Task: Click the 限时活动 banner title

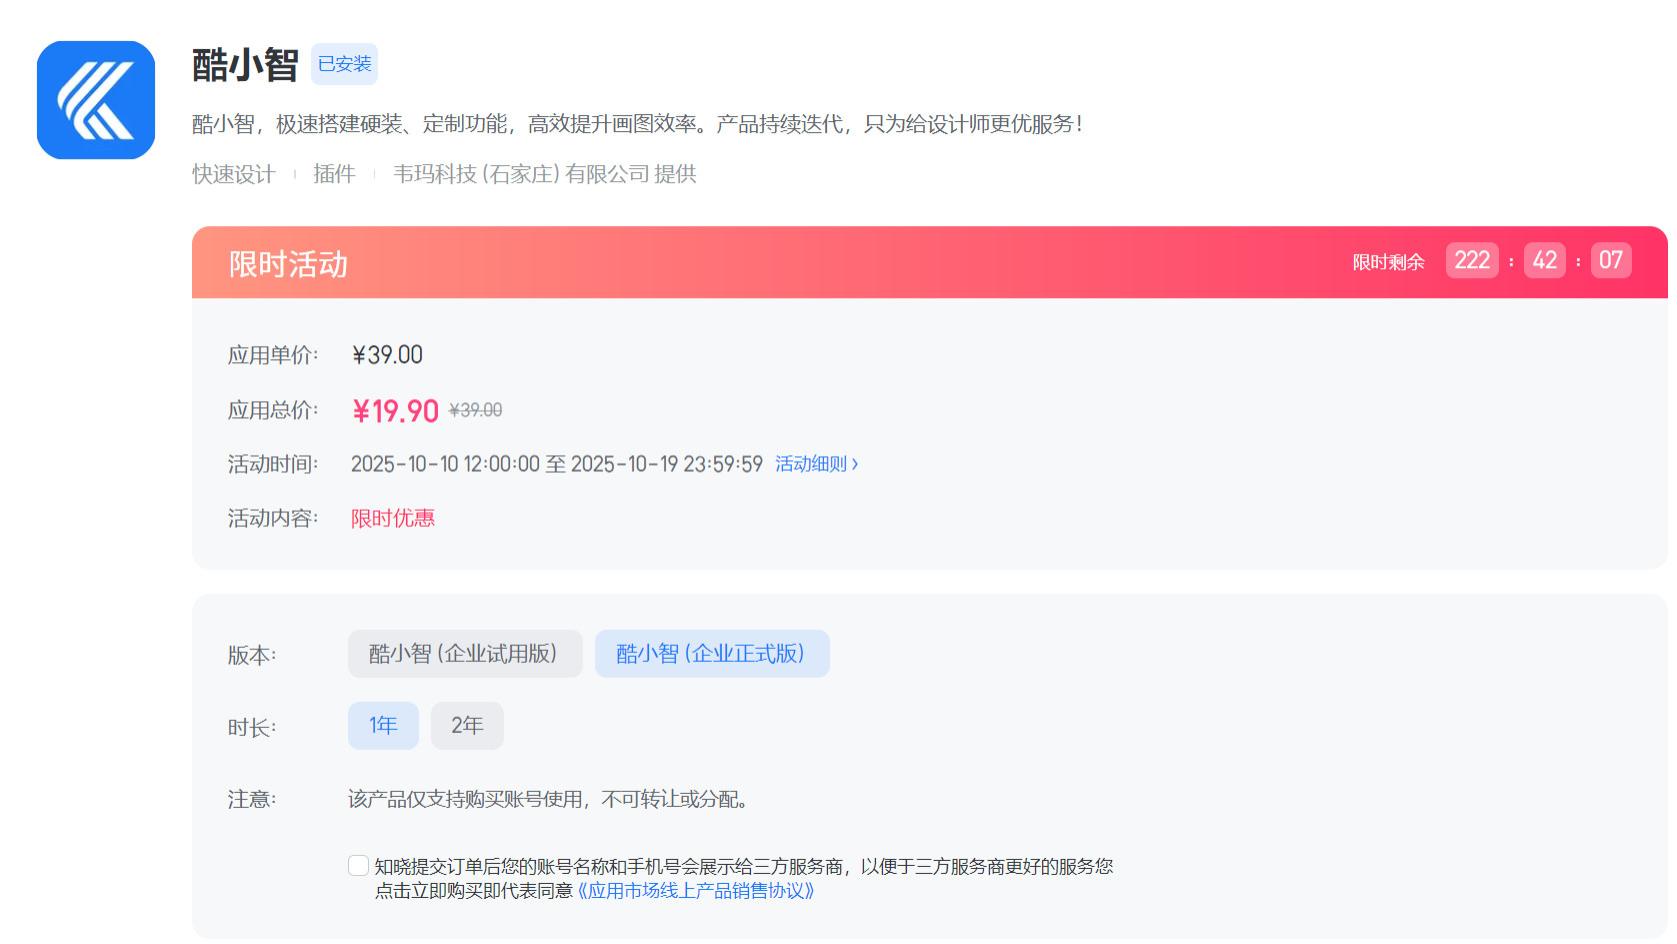Action: point(288,264)
